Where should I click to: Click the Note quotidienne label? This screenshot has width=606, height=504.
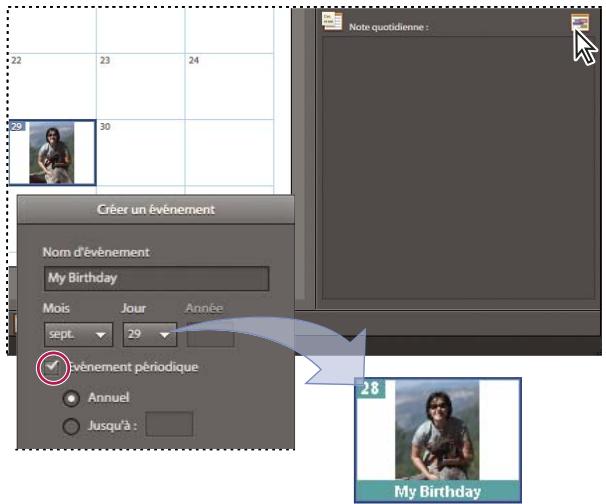coord(389,27)
